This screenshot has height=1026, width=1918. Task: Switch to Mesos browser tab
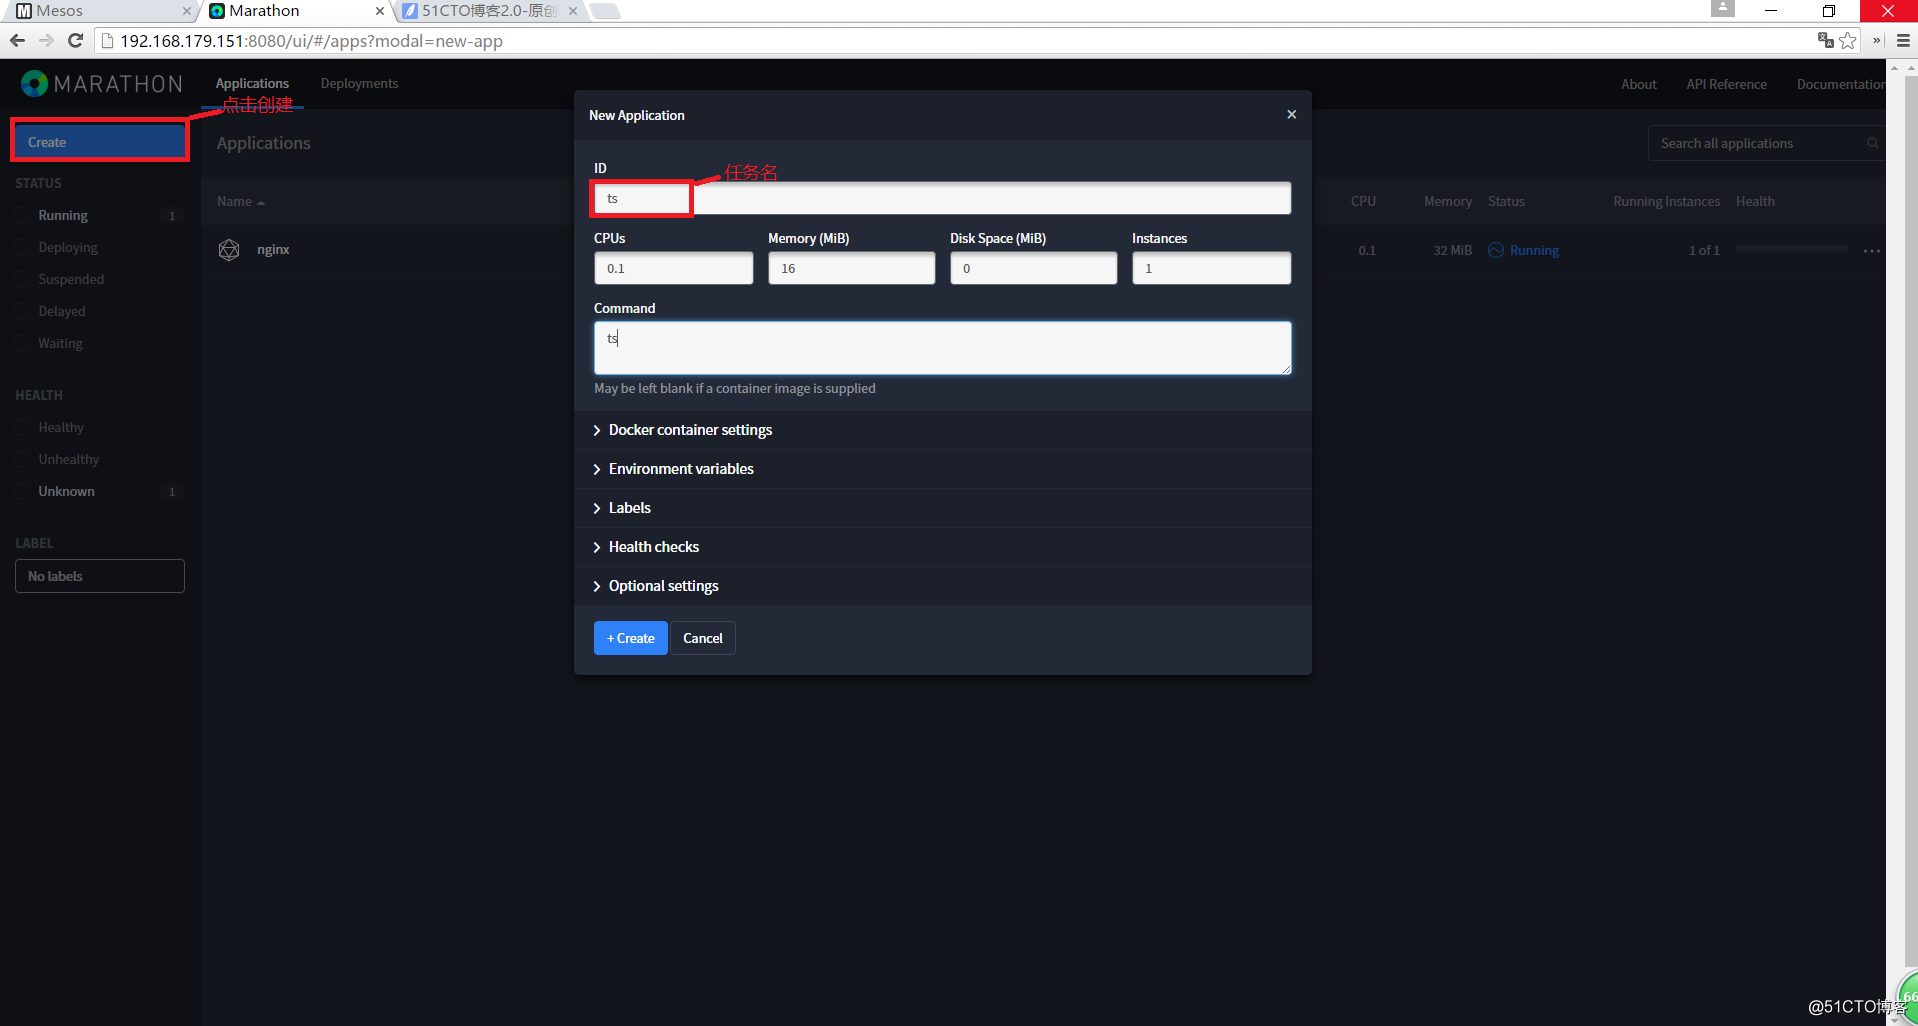point(100,11)
